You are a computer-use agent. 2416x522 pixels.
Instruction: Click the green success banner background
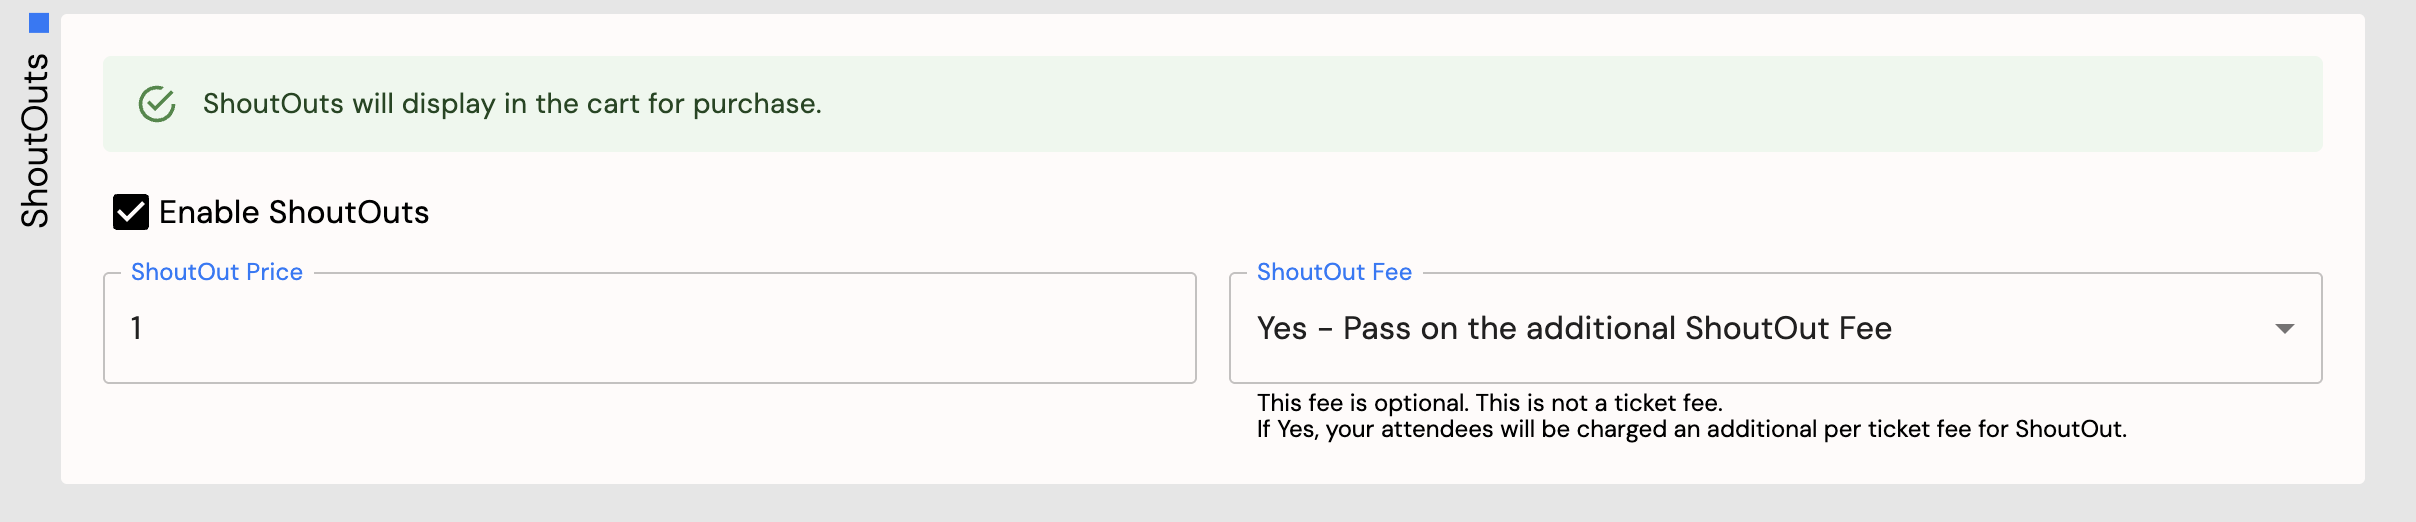[1500, 104]
